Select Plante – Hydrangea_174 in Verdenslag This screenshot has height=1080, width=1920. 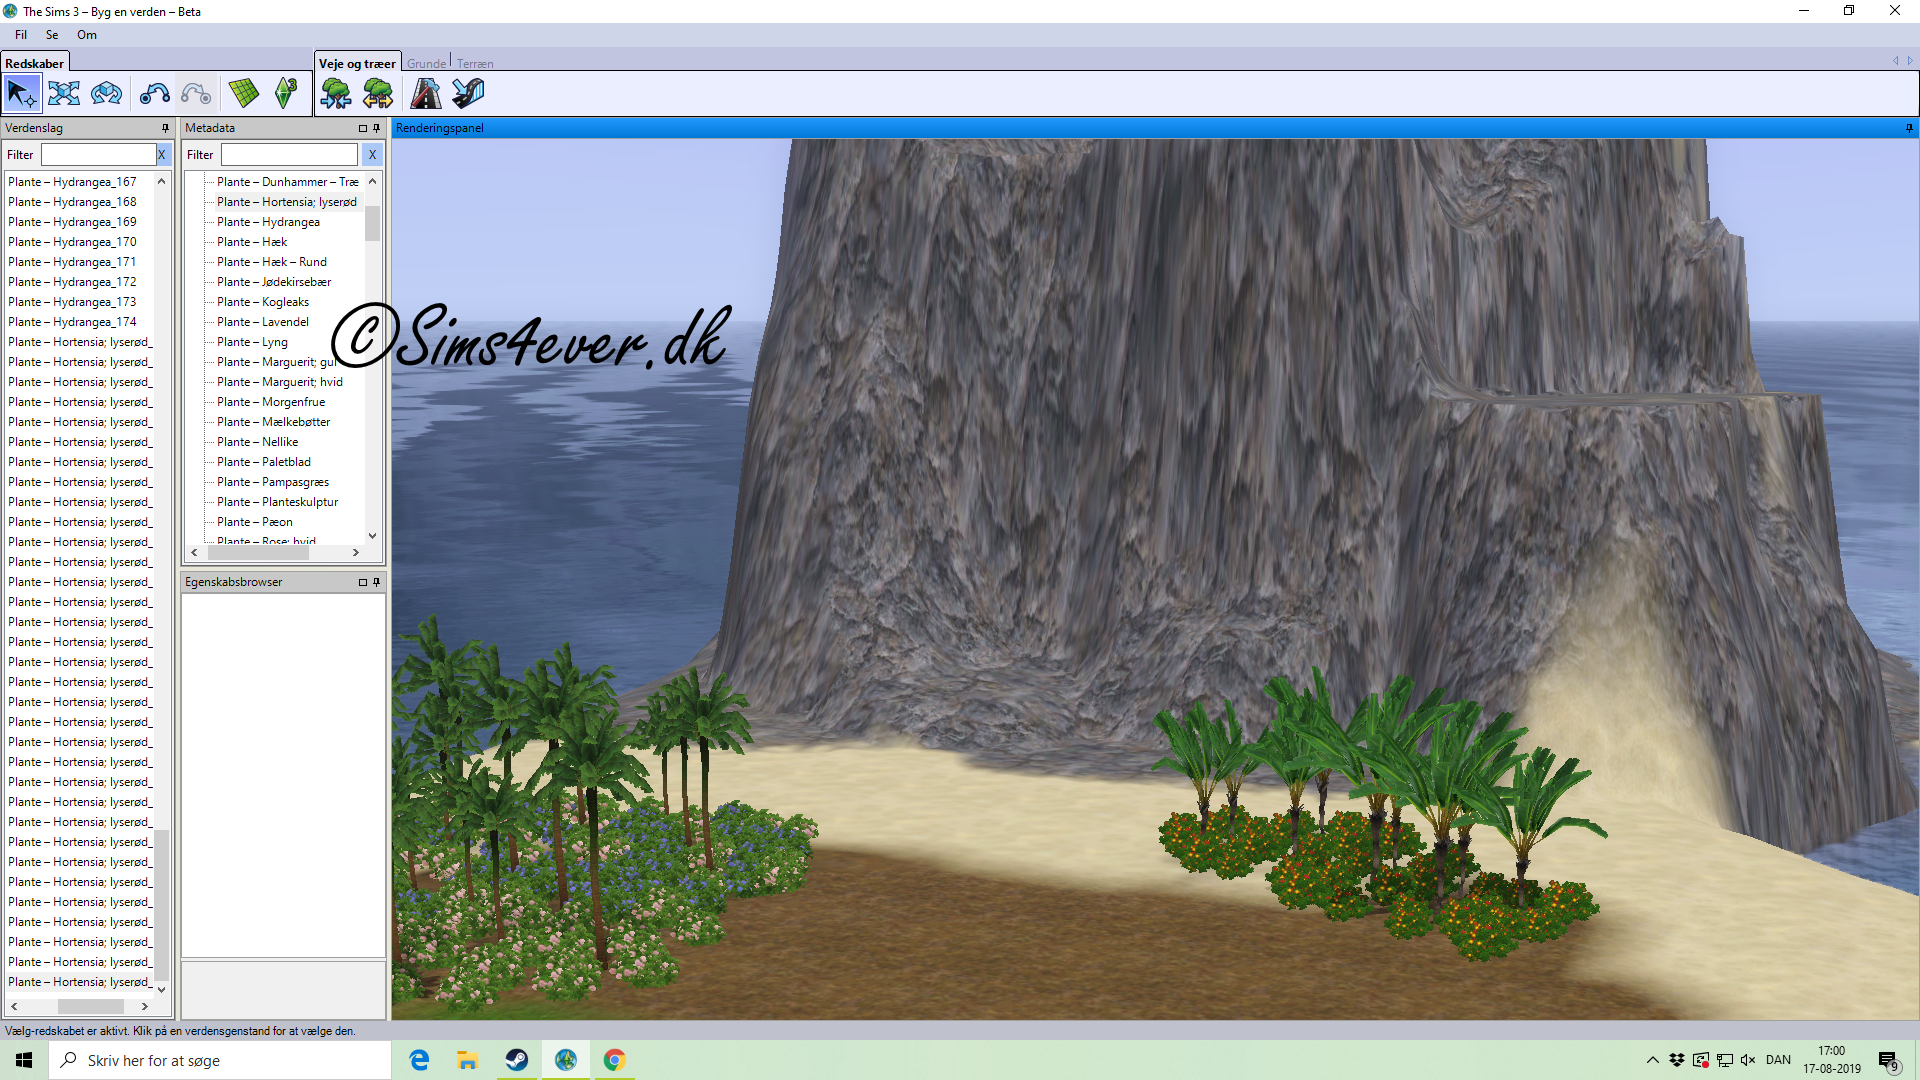72,322
